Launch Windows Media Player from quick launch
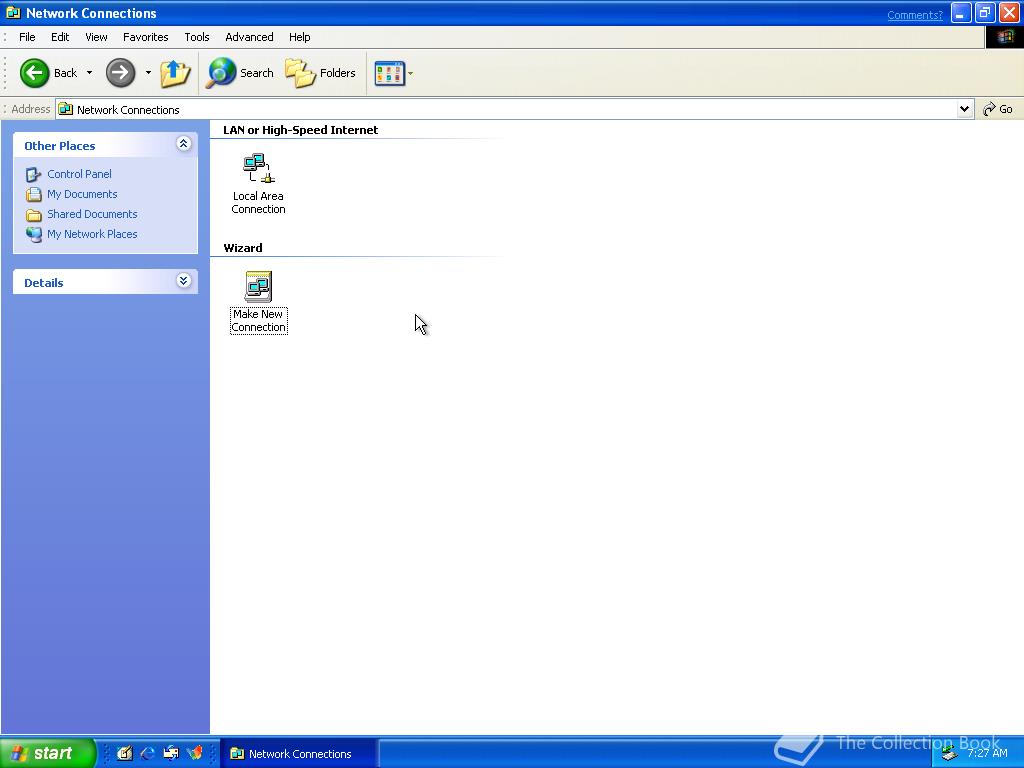 click(196, 753)
